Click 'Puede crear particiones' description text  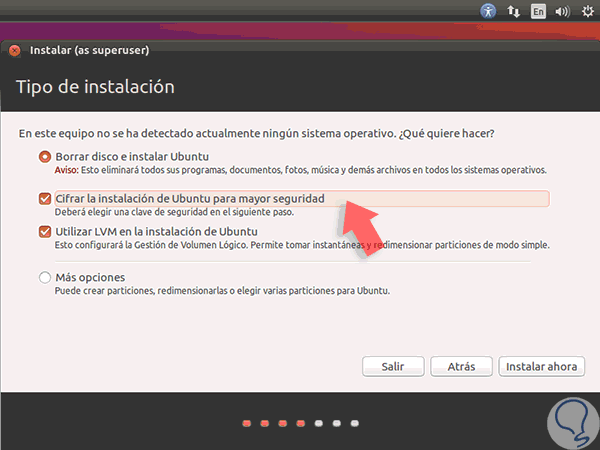222,291
